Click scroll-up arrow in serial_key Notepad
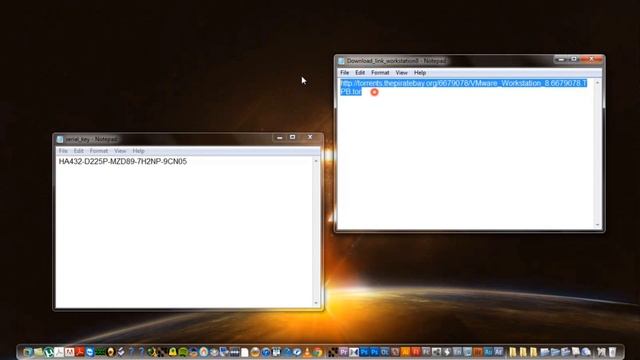This screenshot has width=640, height=360. tap(316, 161)
